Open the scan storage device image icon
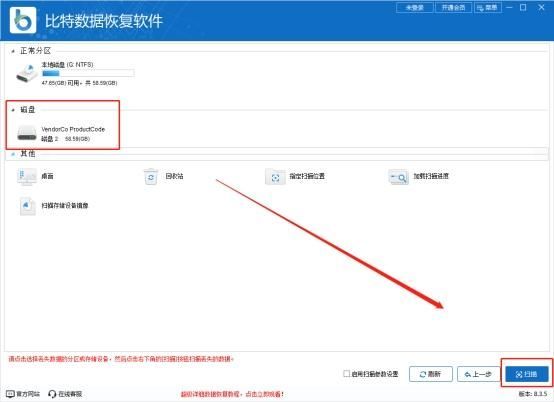 [27, 206]
